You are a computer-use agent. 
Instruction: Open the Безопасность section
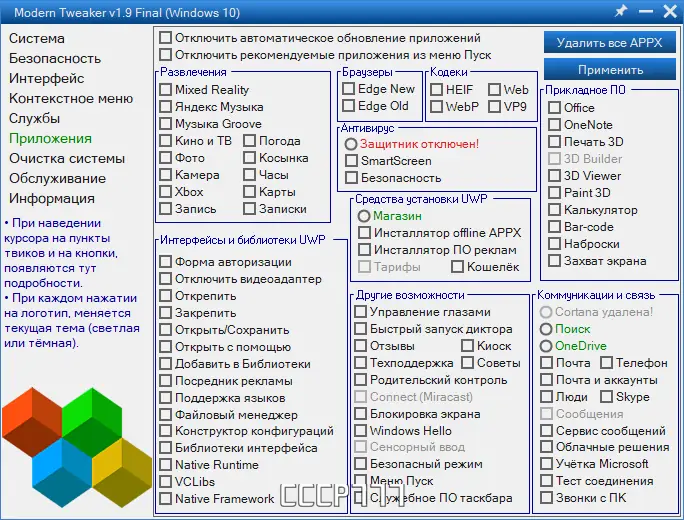point(55,58)
